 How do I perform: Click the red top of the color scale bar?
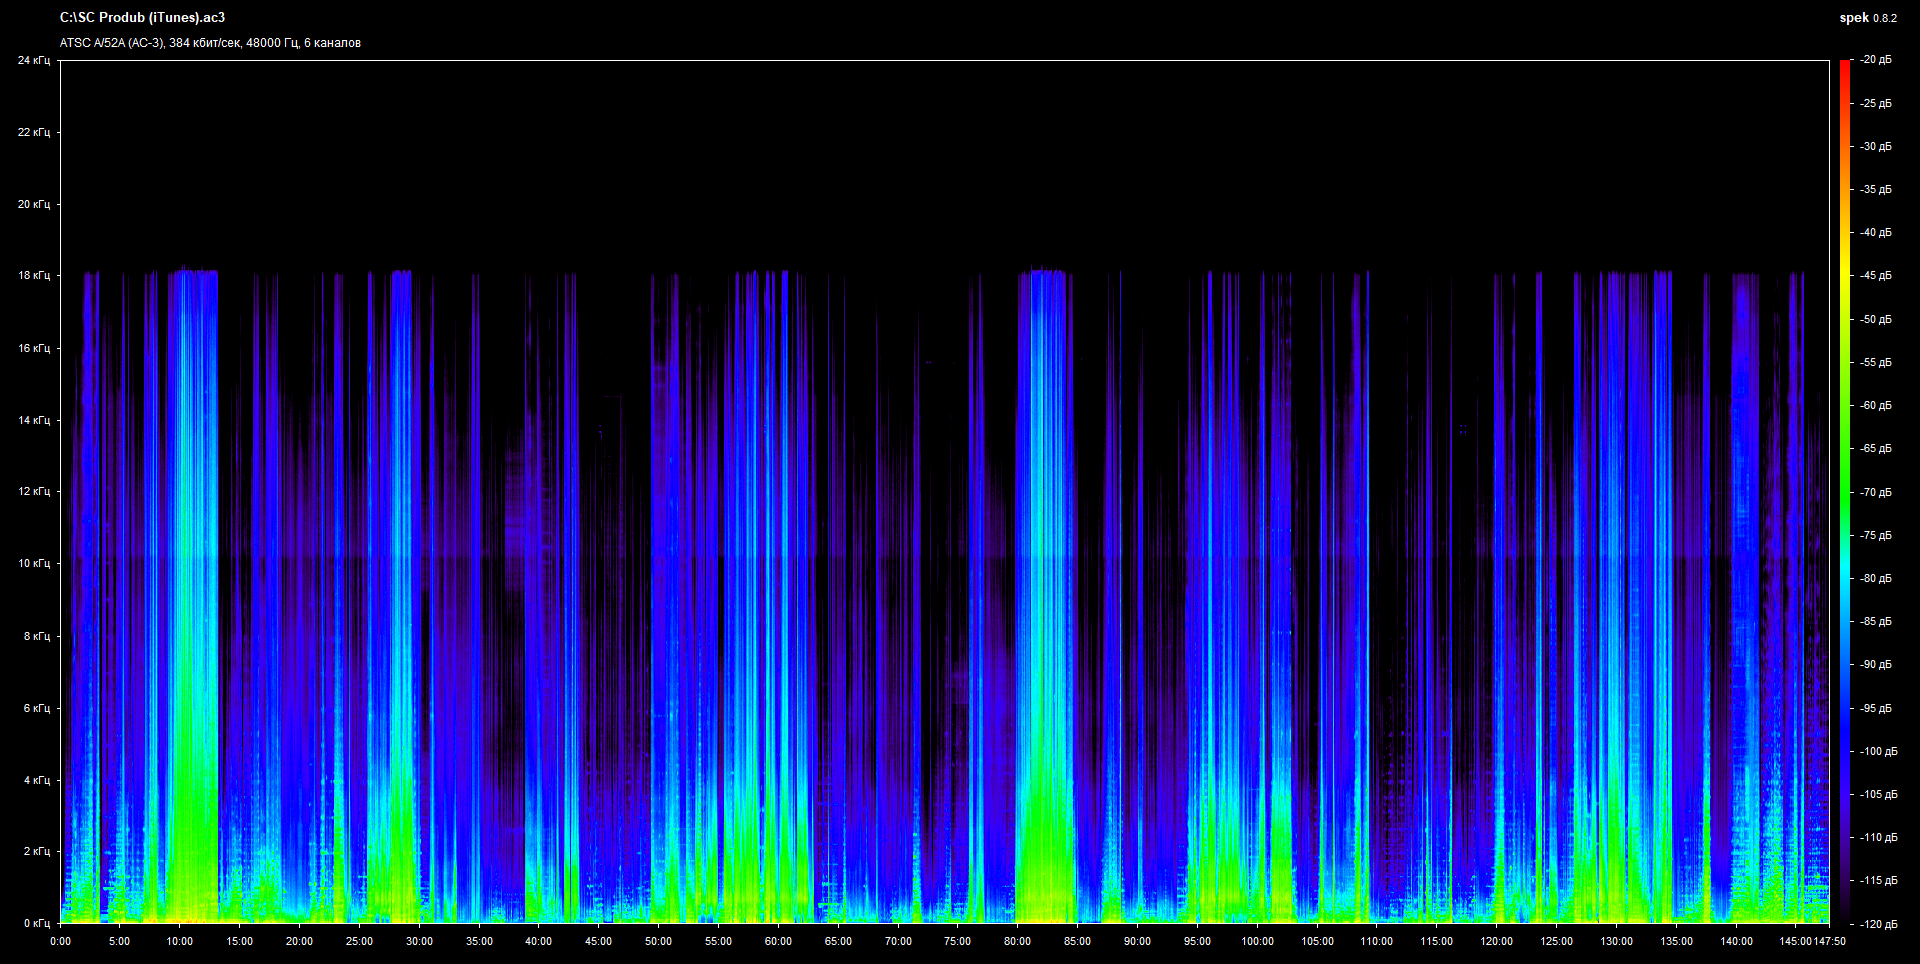point(1844,68)
